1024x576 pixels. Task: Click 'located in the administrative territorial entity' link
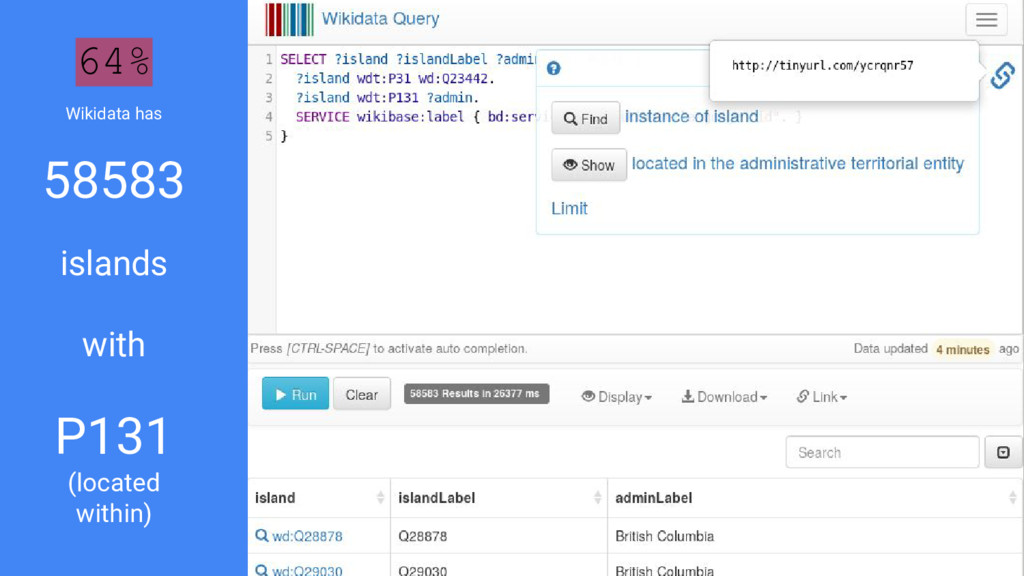point(797,163)
